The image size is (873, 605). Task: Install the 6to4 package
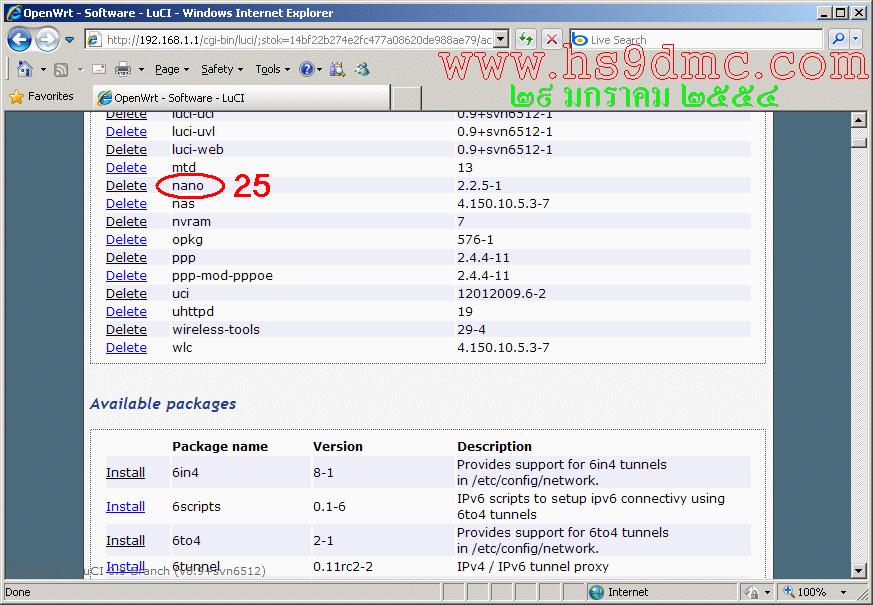pyautogui.click(x=125, y=540)
